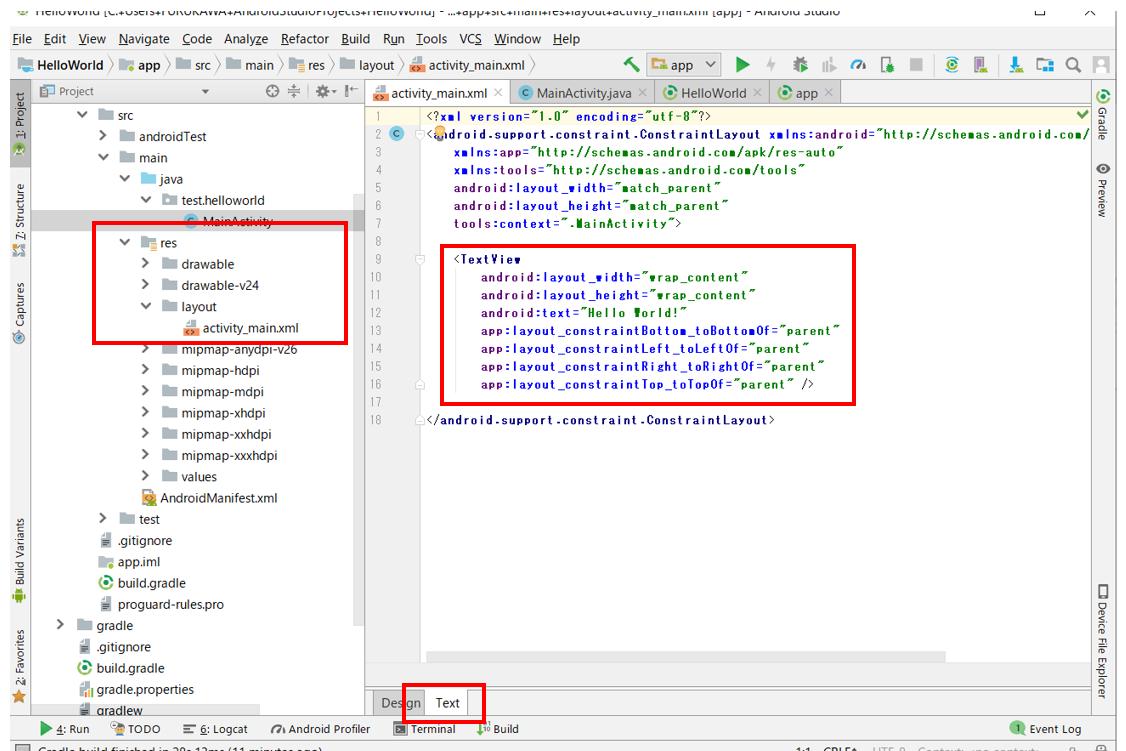The width and height of the screenshot is (1126, 751).
Task: Open Project Structure icon in toolbar
Action: 1045,65
